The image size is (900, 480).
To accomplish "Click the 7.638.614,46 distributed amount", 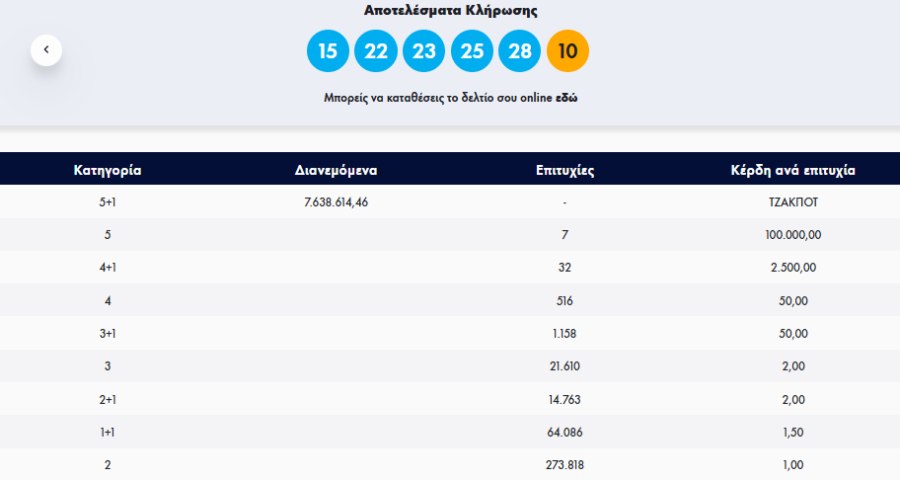I will 336,202.
